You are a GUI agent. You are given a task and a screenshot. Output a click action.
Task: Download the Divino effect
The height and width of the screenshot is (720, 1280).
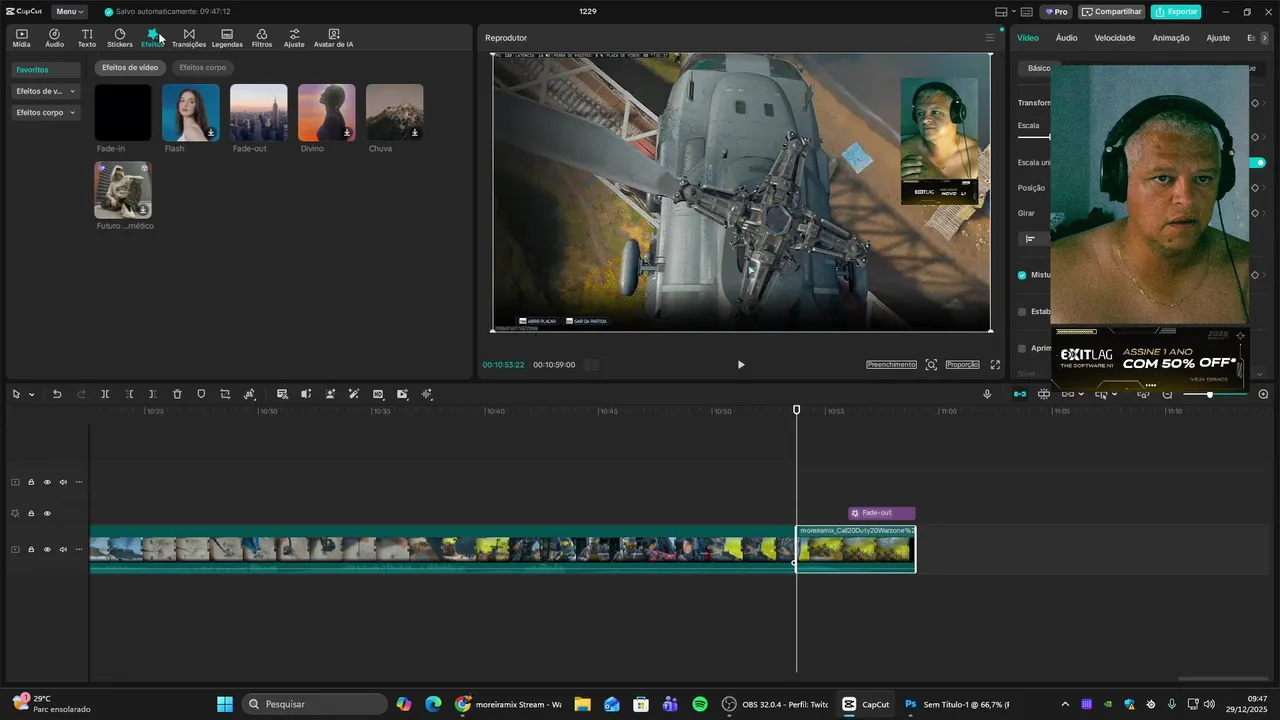pos(347,133)
